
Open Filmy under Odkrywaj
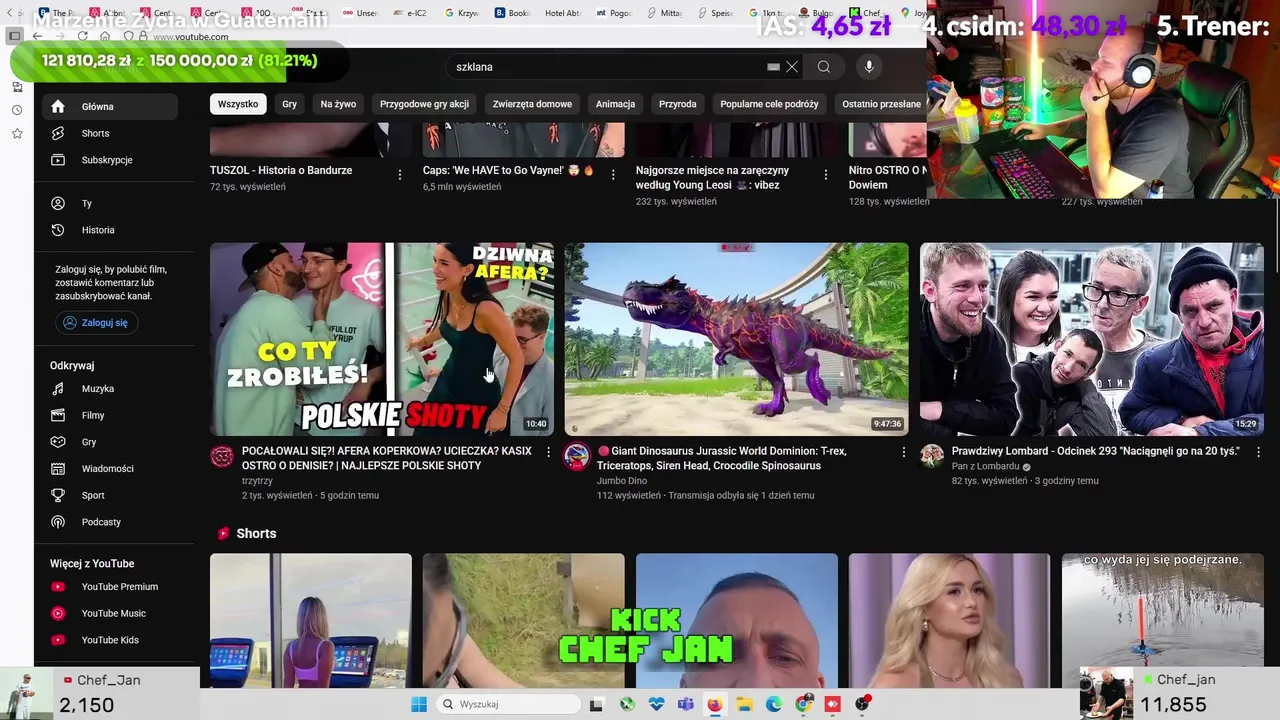pyautogui.click(x=109, y=415)
